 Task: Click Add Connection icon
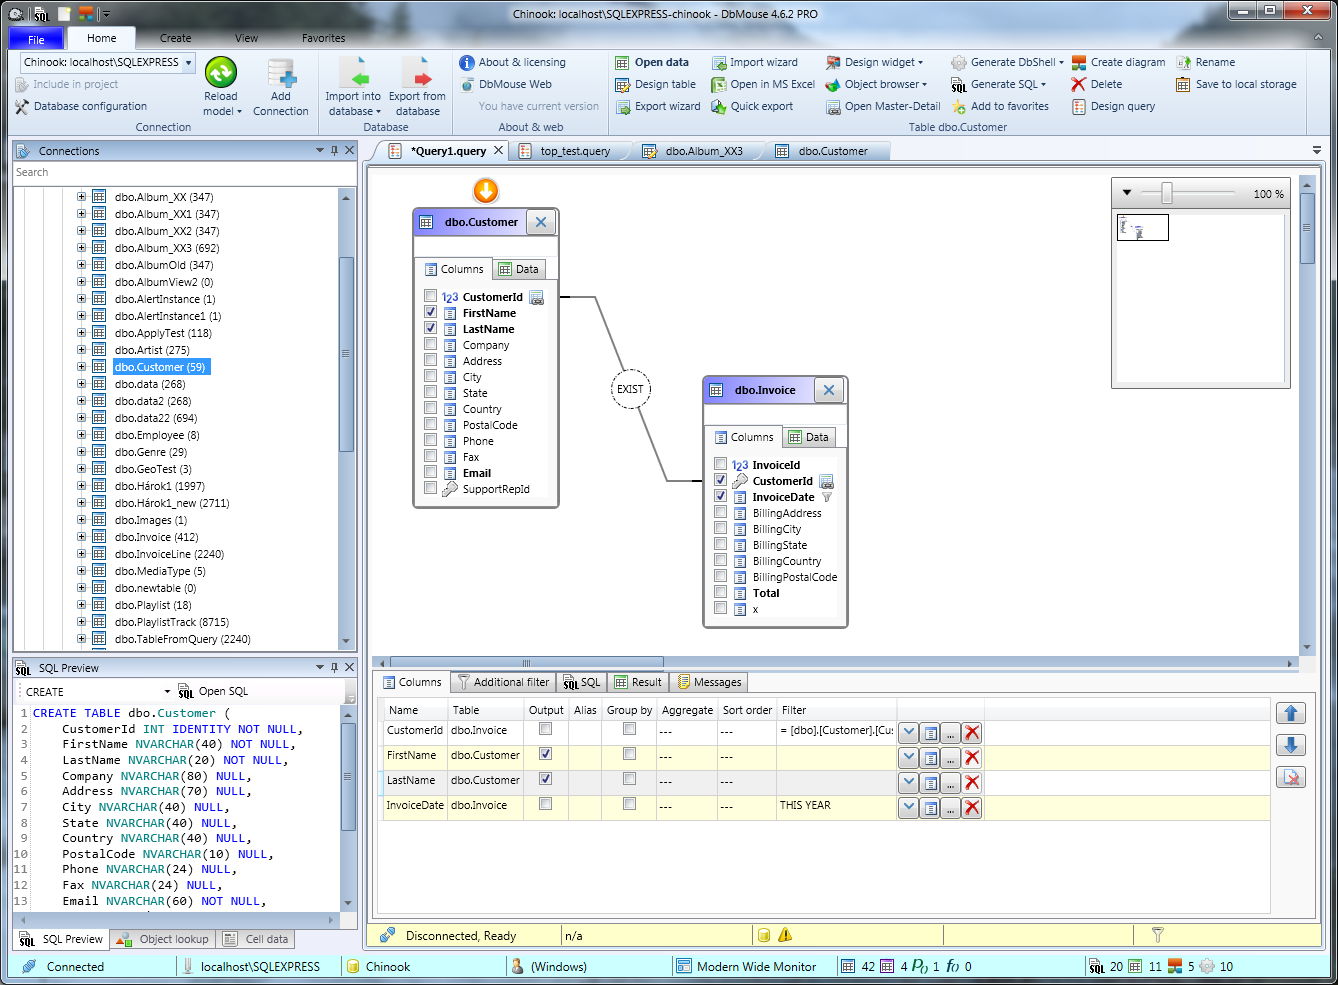click(281, 74)
